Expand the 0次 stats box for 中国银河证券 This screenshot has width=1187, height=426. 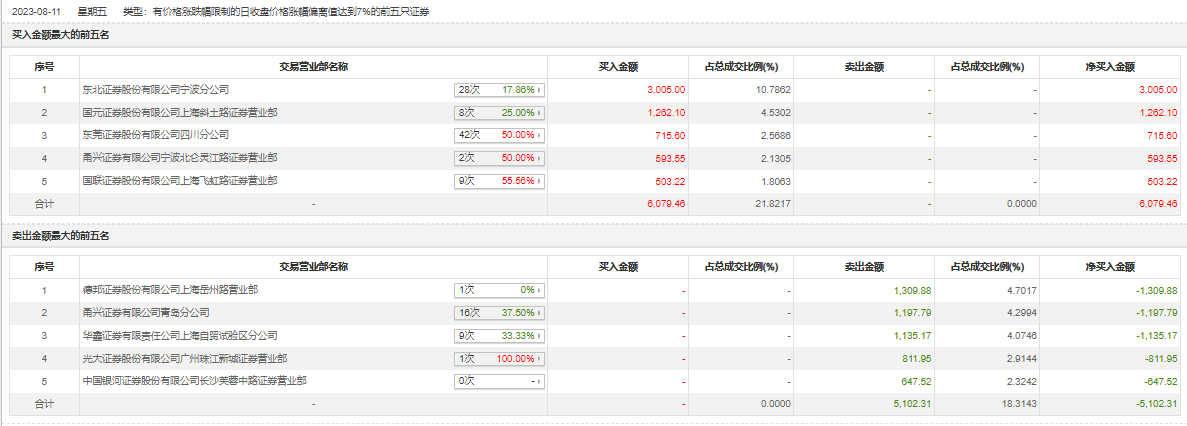point(500,381)
